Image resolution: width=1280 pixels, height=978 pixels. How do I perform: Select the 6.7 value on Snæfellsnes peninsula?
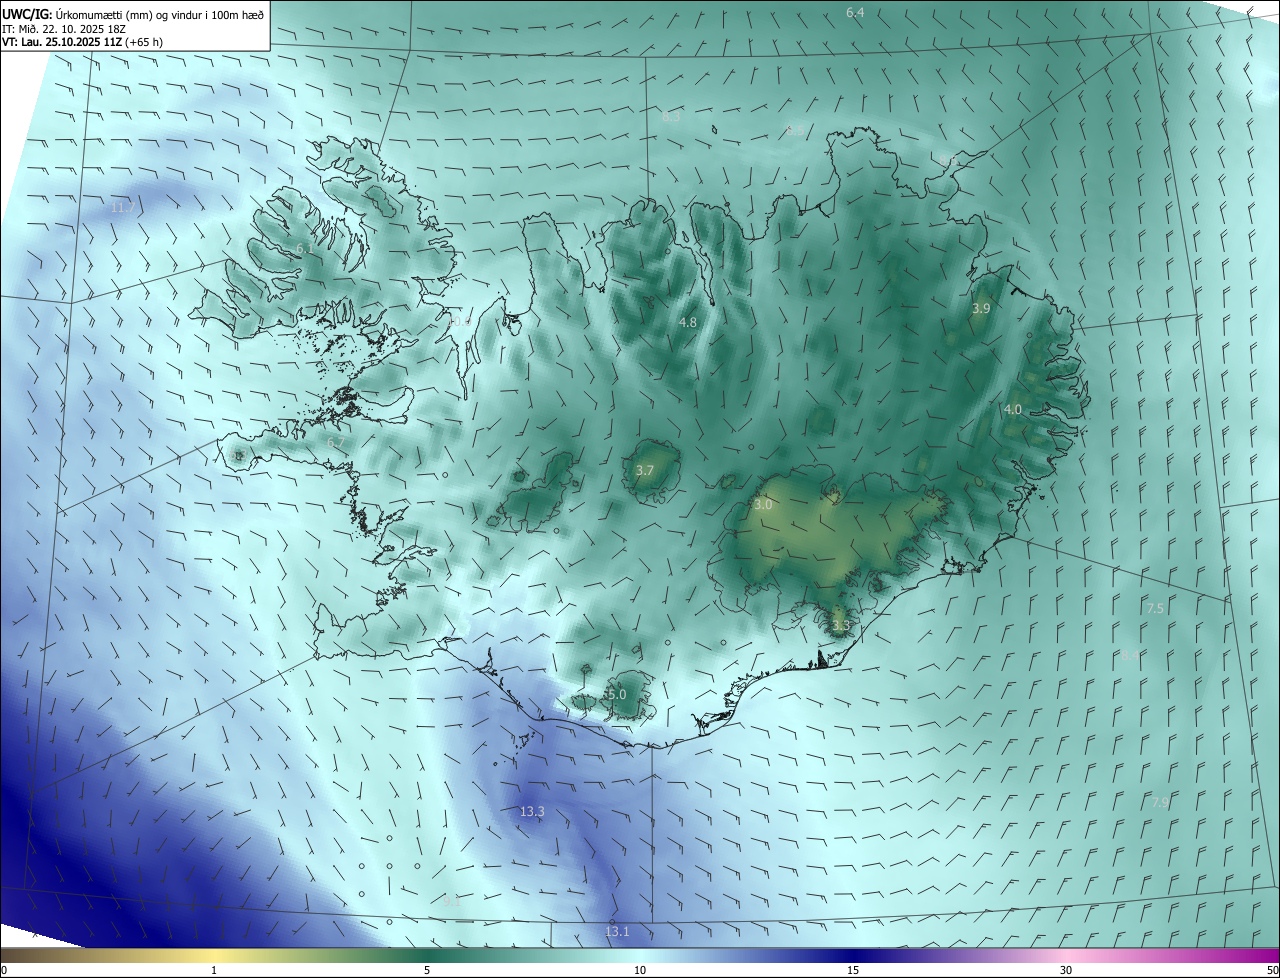tap(336, 441)
